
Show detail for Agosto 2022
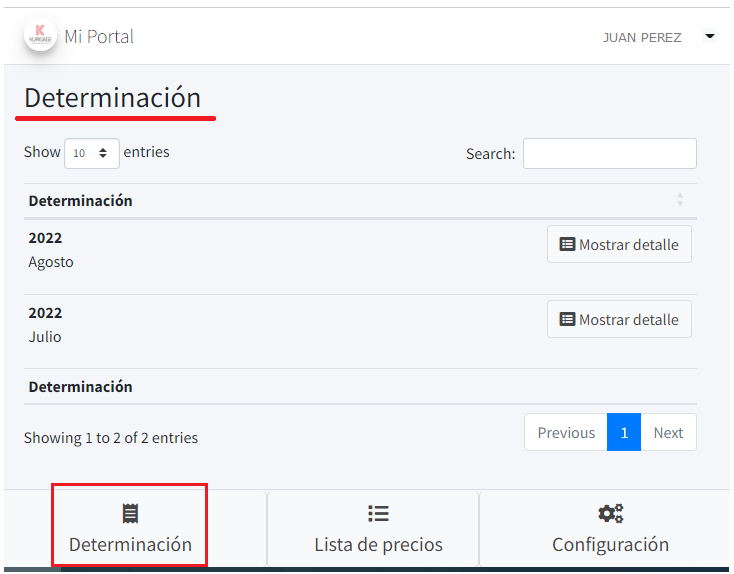[619, 245]
